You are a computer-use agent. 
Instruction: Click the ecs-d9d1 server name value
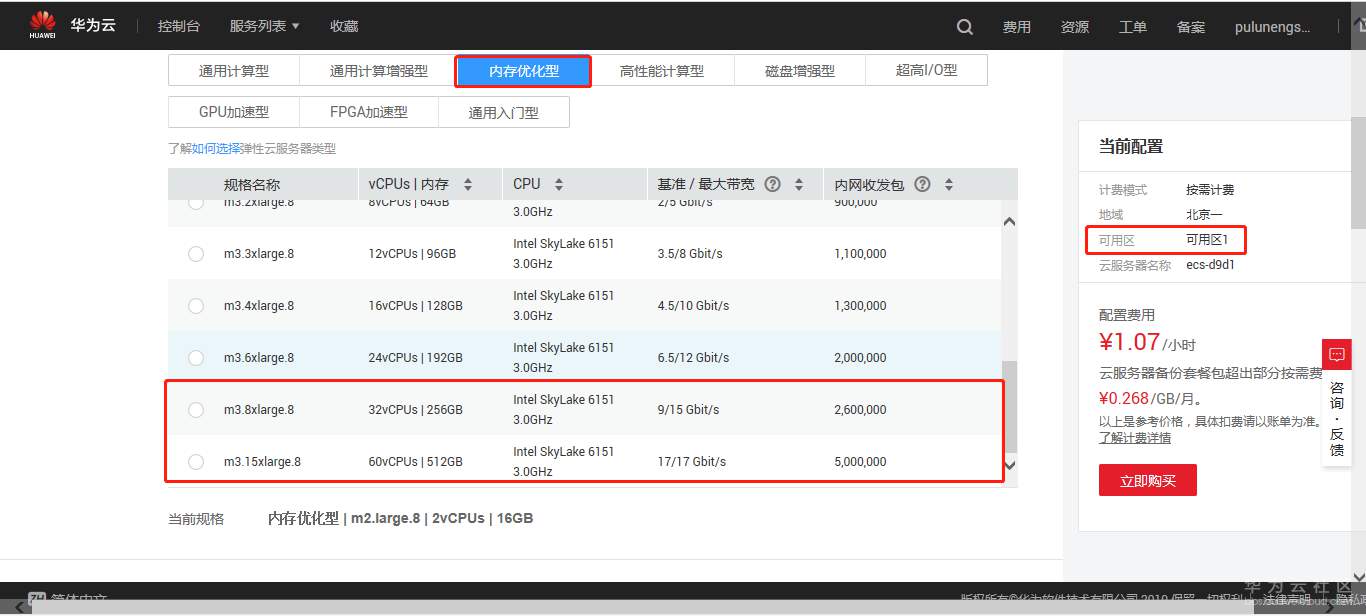click(x=1210, y=265)
